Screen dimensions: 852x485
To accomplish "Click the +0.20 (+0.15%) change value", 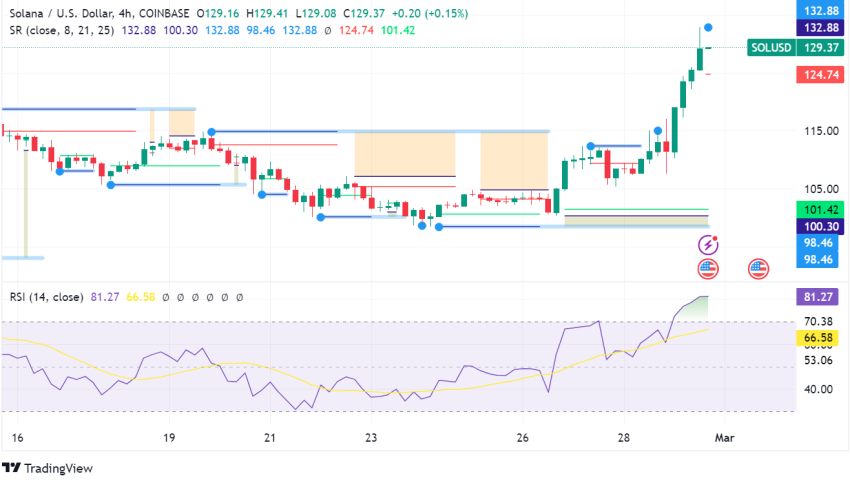I will [x=430, y=14].
